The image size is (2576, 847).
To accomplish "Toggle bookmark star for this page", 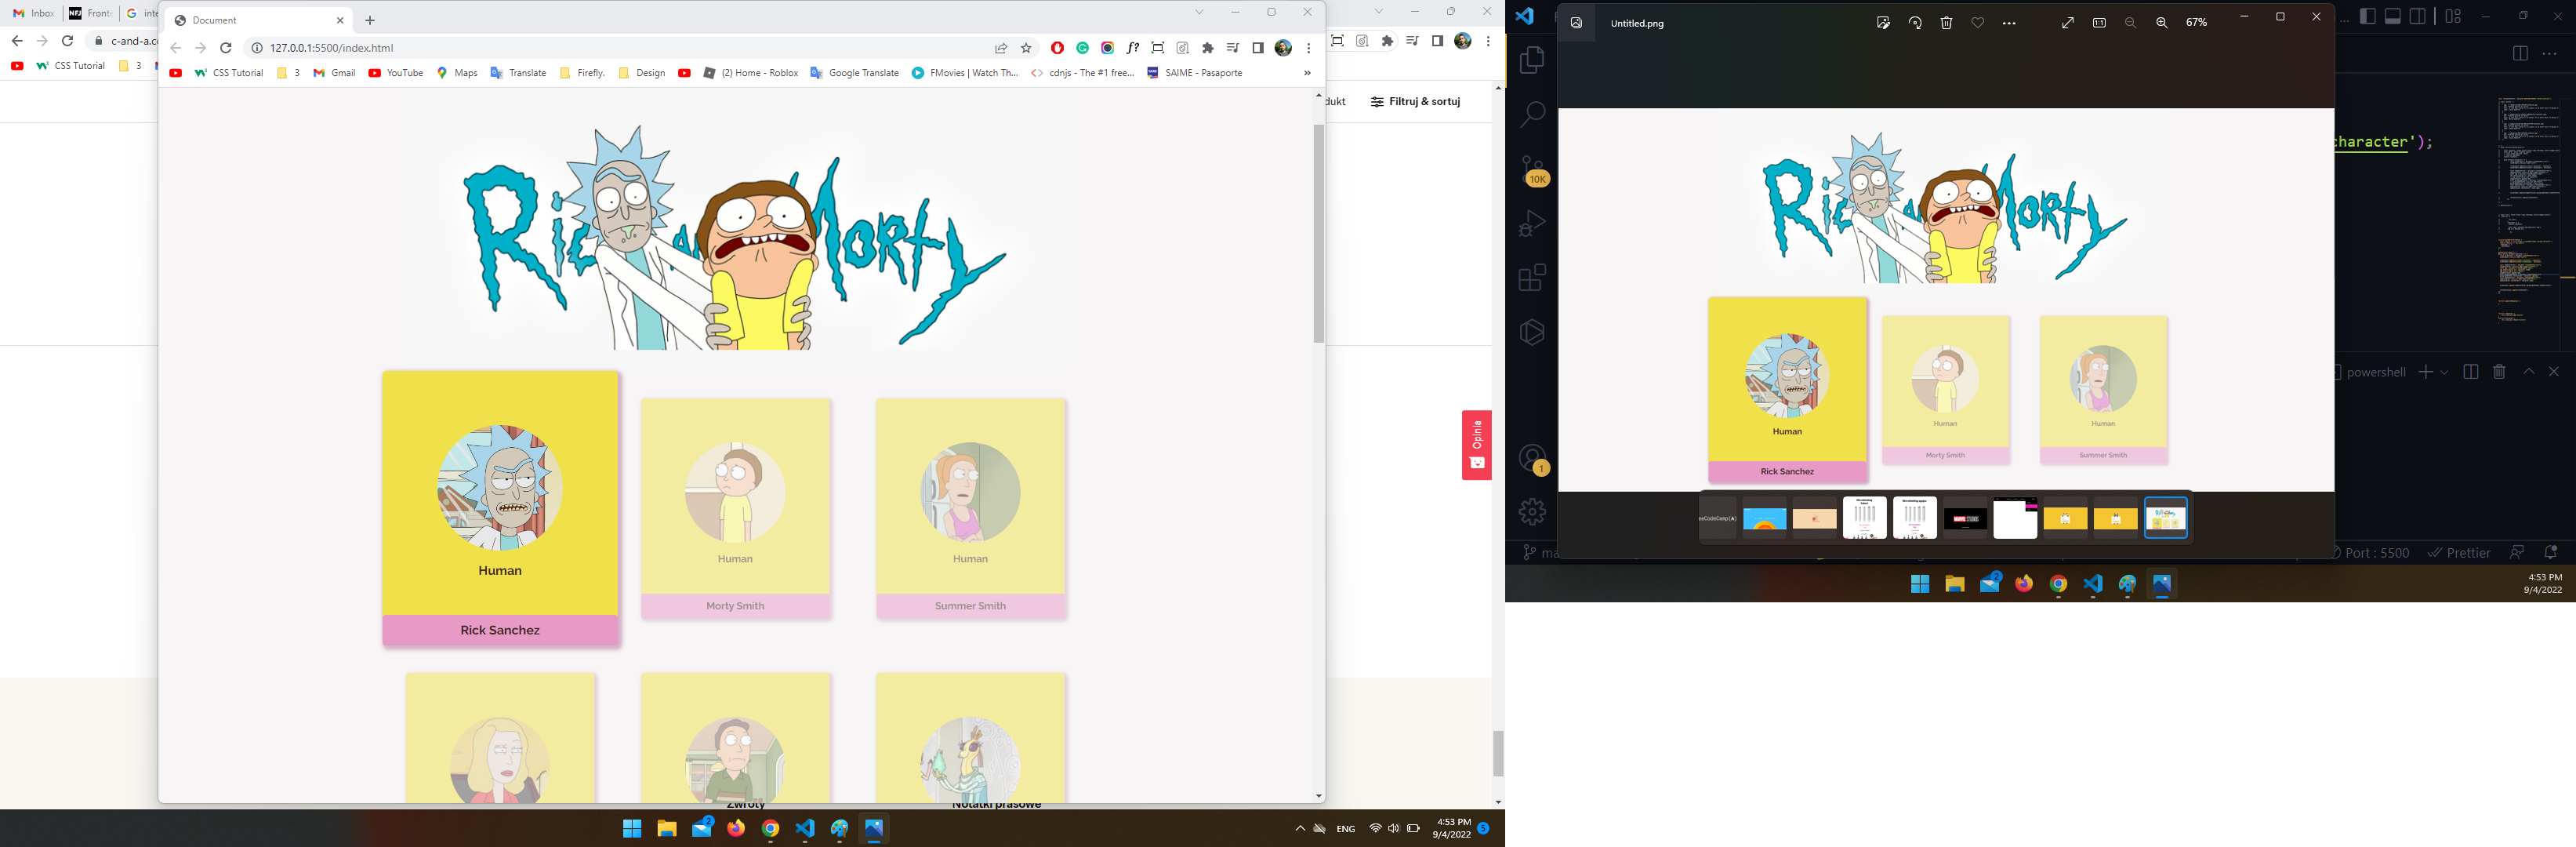I will pyautogui.click(x=1026, y=48).
